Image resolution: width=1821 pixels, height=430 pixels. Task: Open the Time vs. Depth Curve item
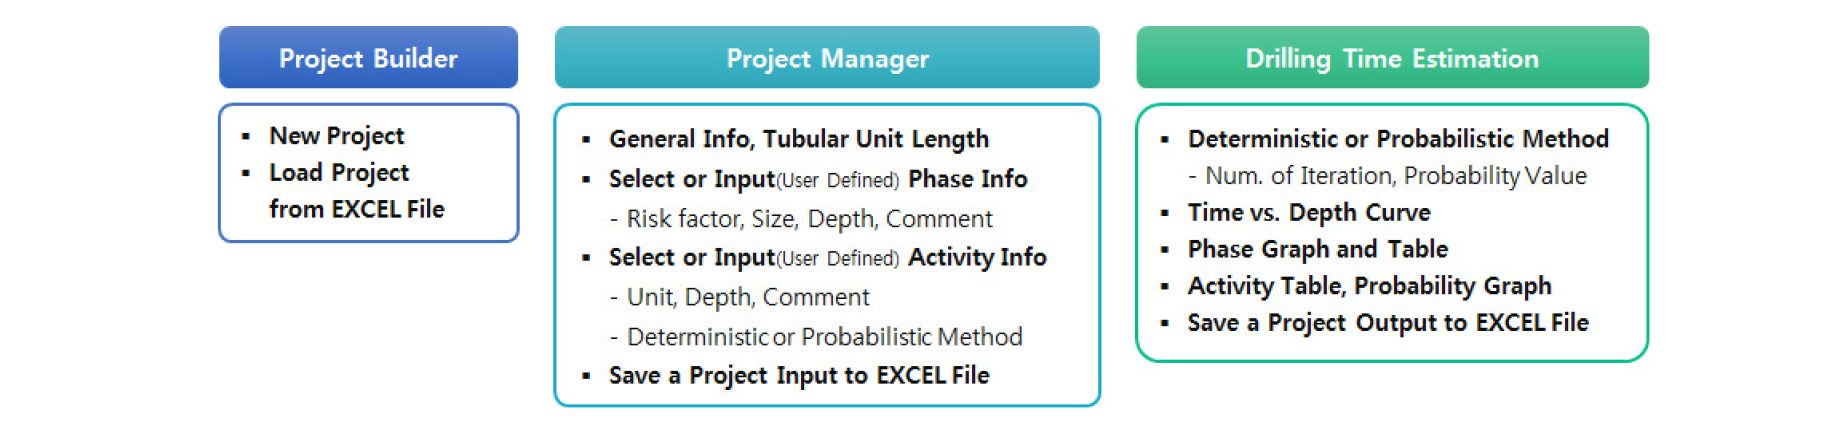pos(1308,213)
